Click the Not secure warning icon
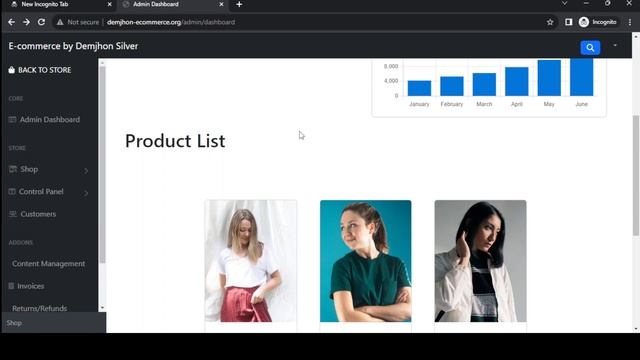The width and height of the screenshot is (640, 360). (60, 22)
